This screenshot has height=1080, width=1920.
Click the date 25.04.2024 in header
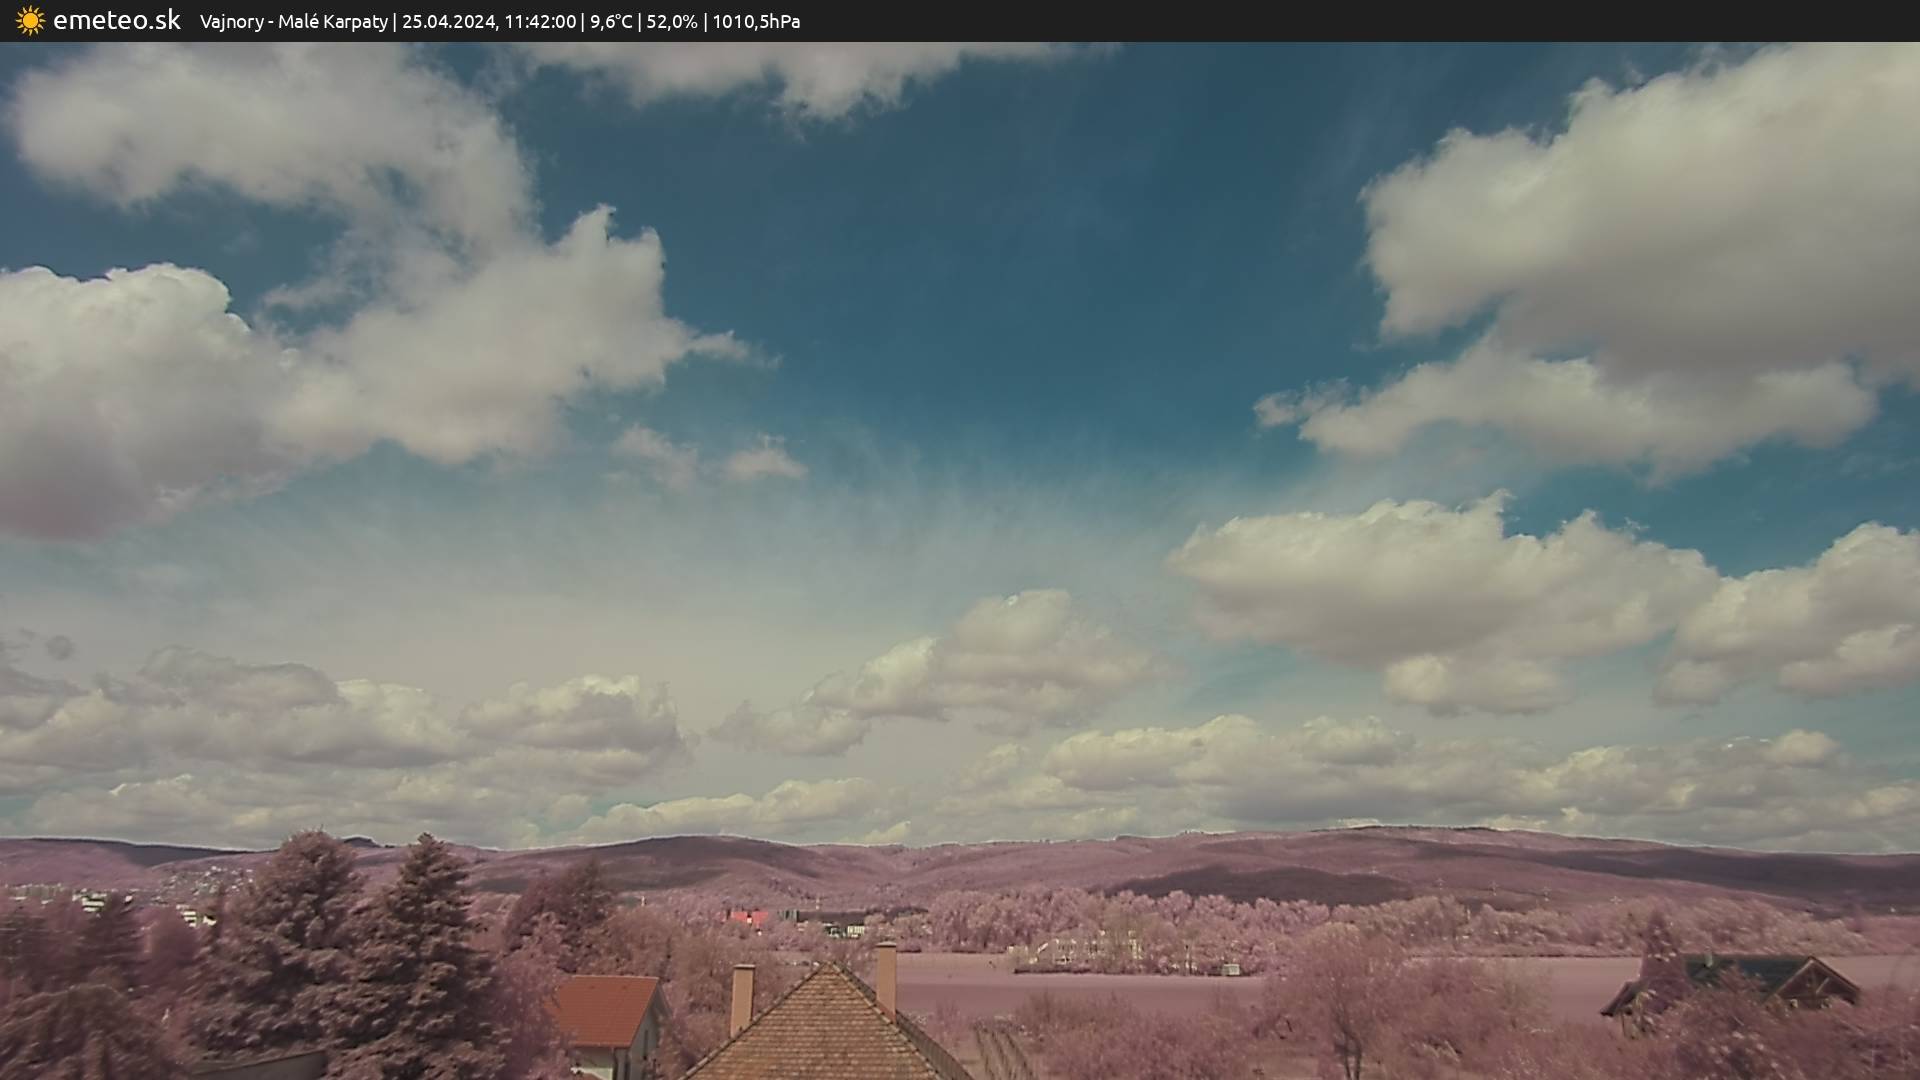(448, 22)
